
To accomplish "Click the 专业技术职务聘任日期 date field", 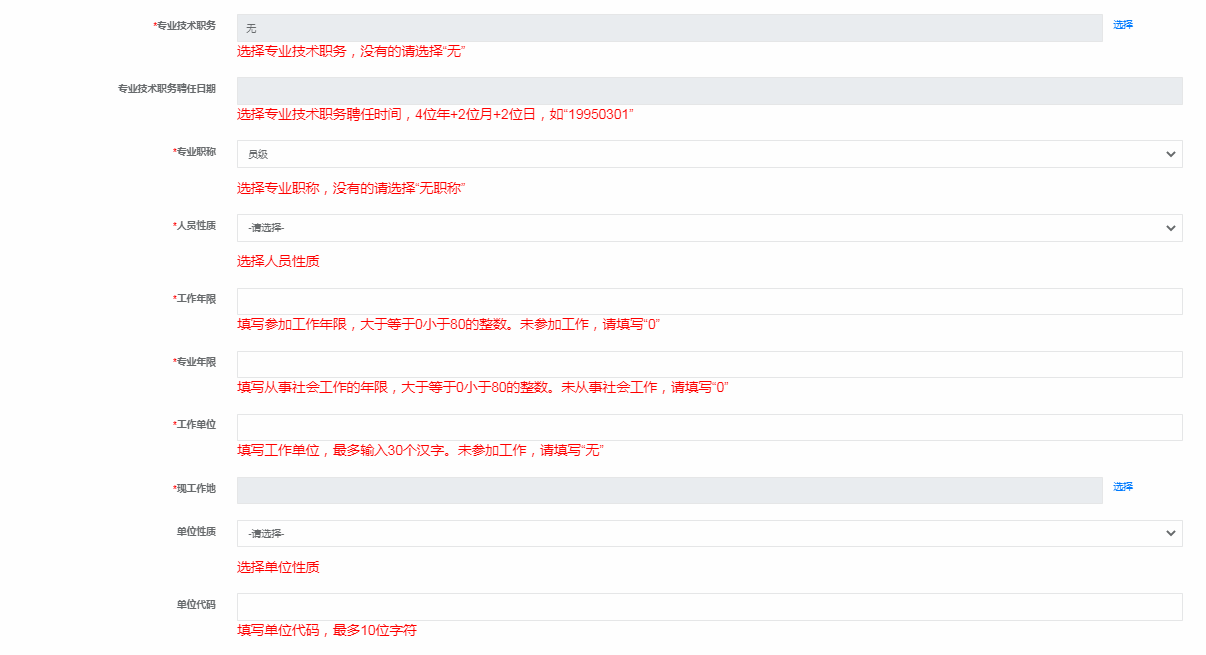I will [709, 91].
